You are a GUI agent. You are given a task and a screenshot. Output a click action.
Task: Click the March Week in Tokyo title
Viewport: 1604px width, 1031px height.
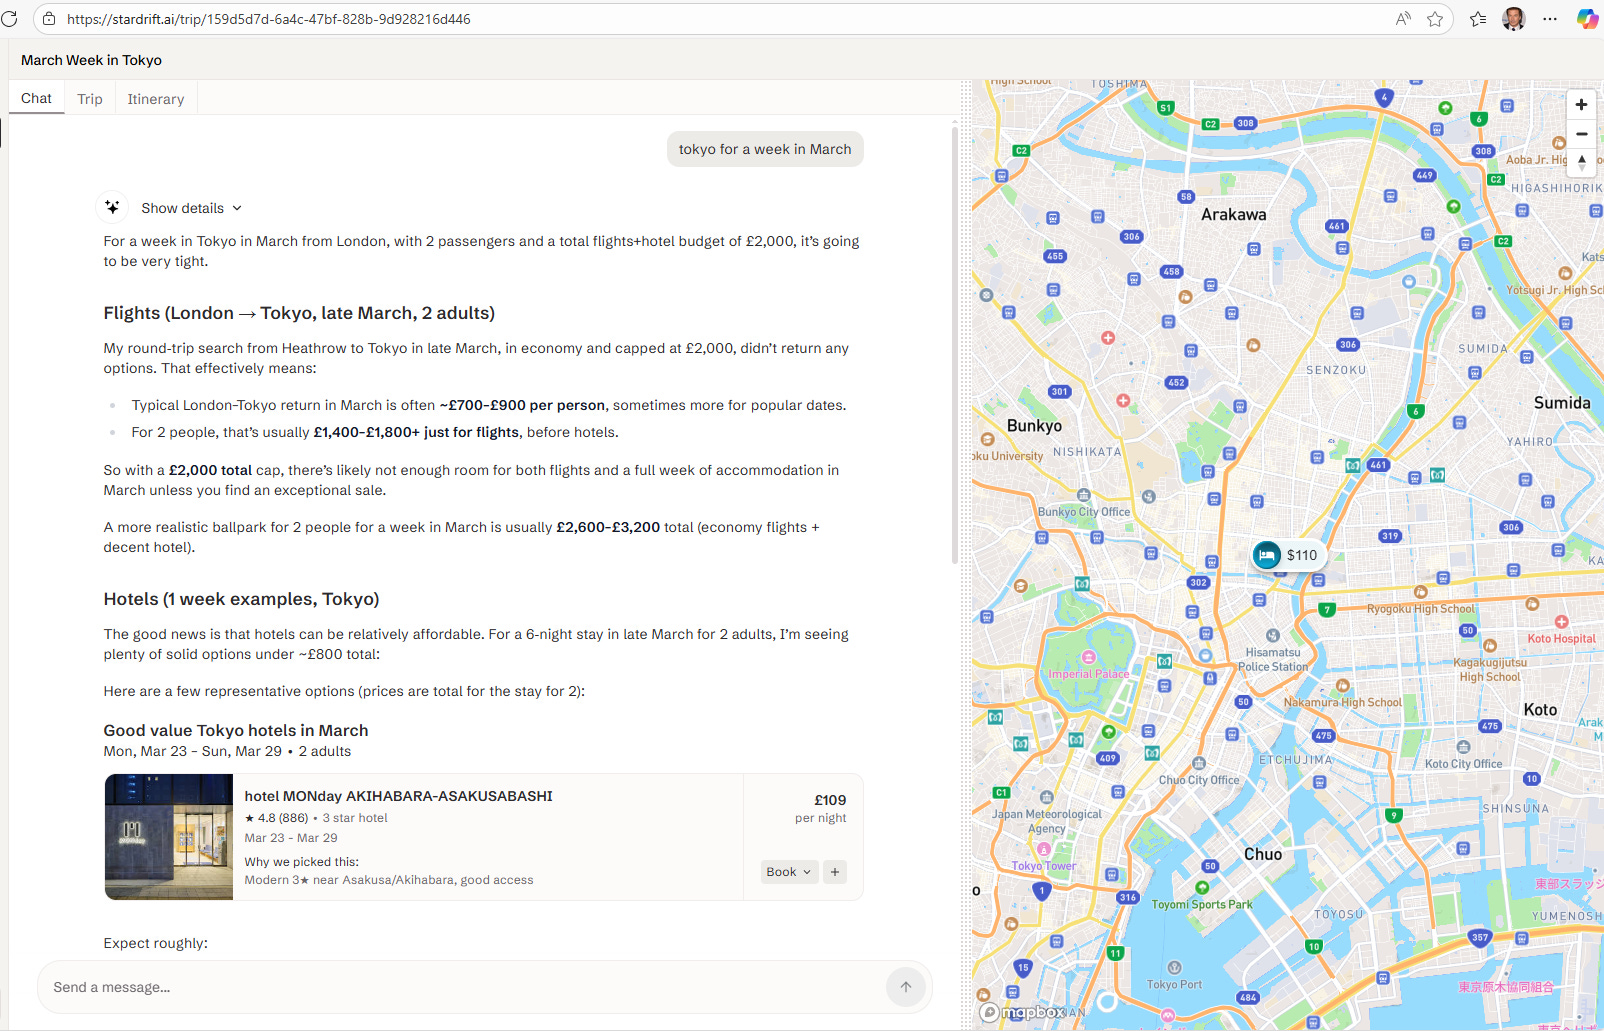pos(91,60)
